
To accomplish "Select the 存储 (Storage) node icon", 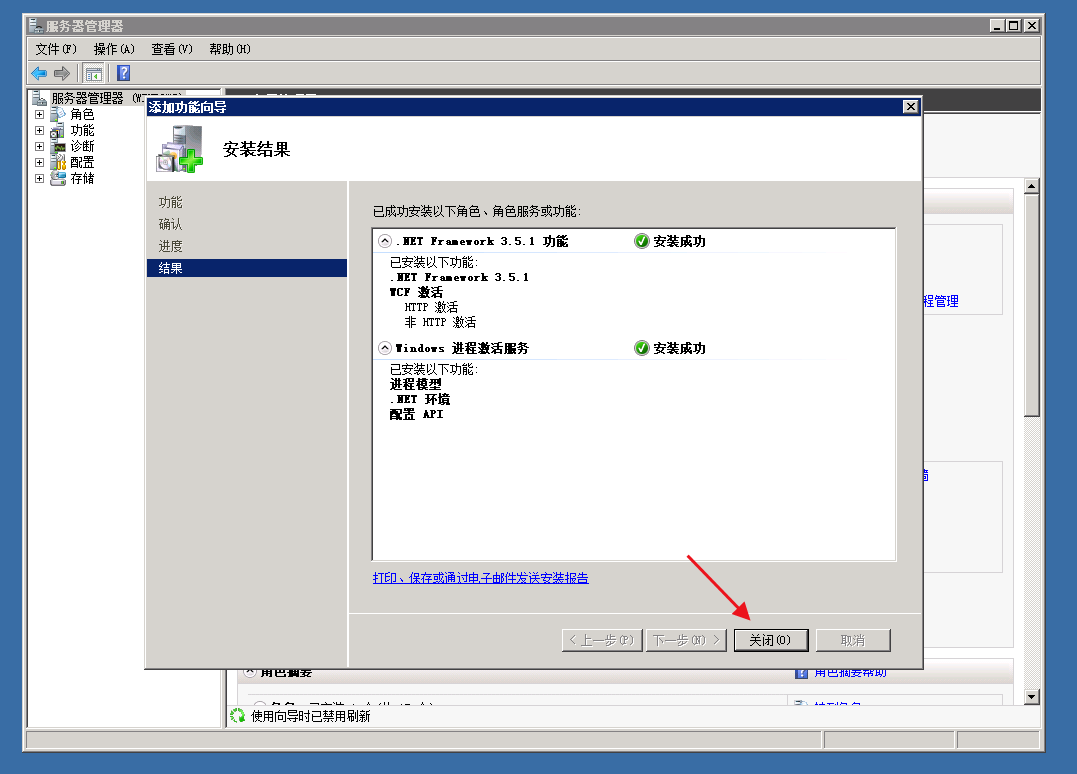I will [58, 179].
